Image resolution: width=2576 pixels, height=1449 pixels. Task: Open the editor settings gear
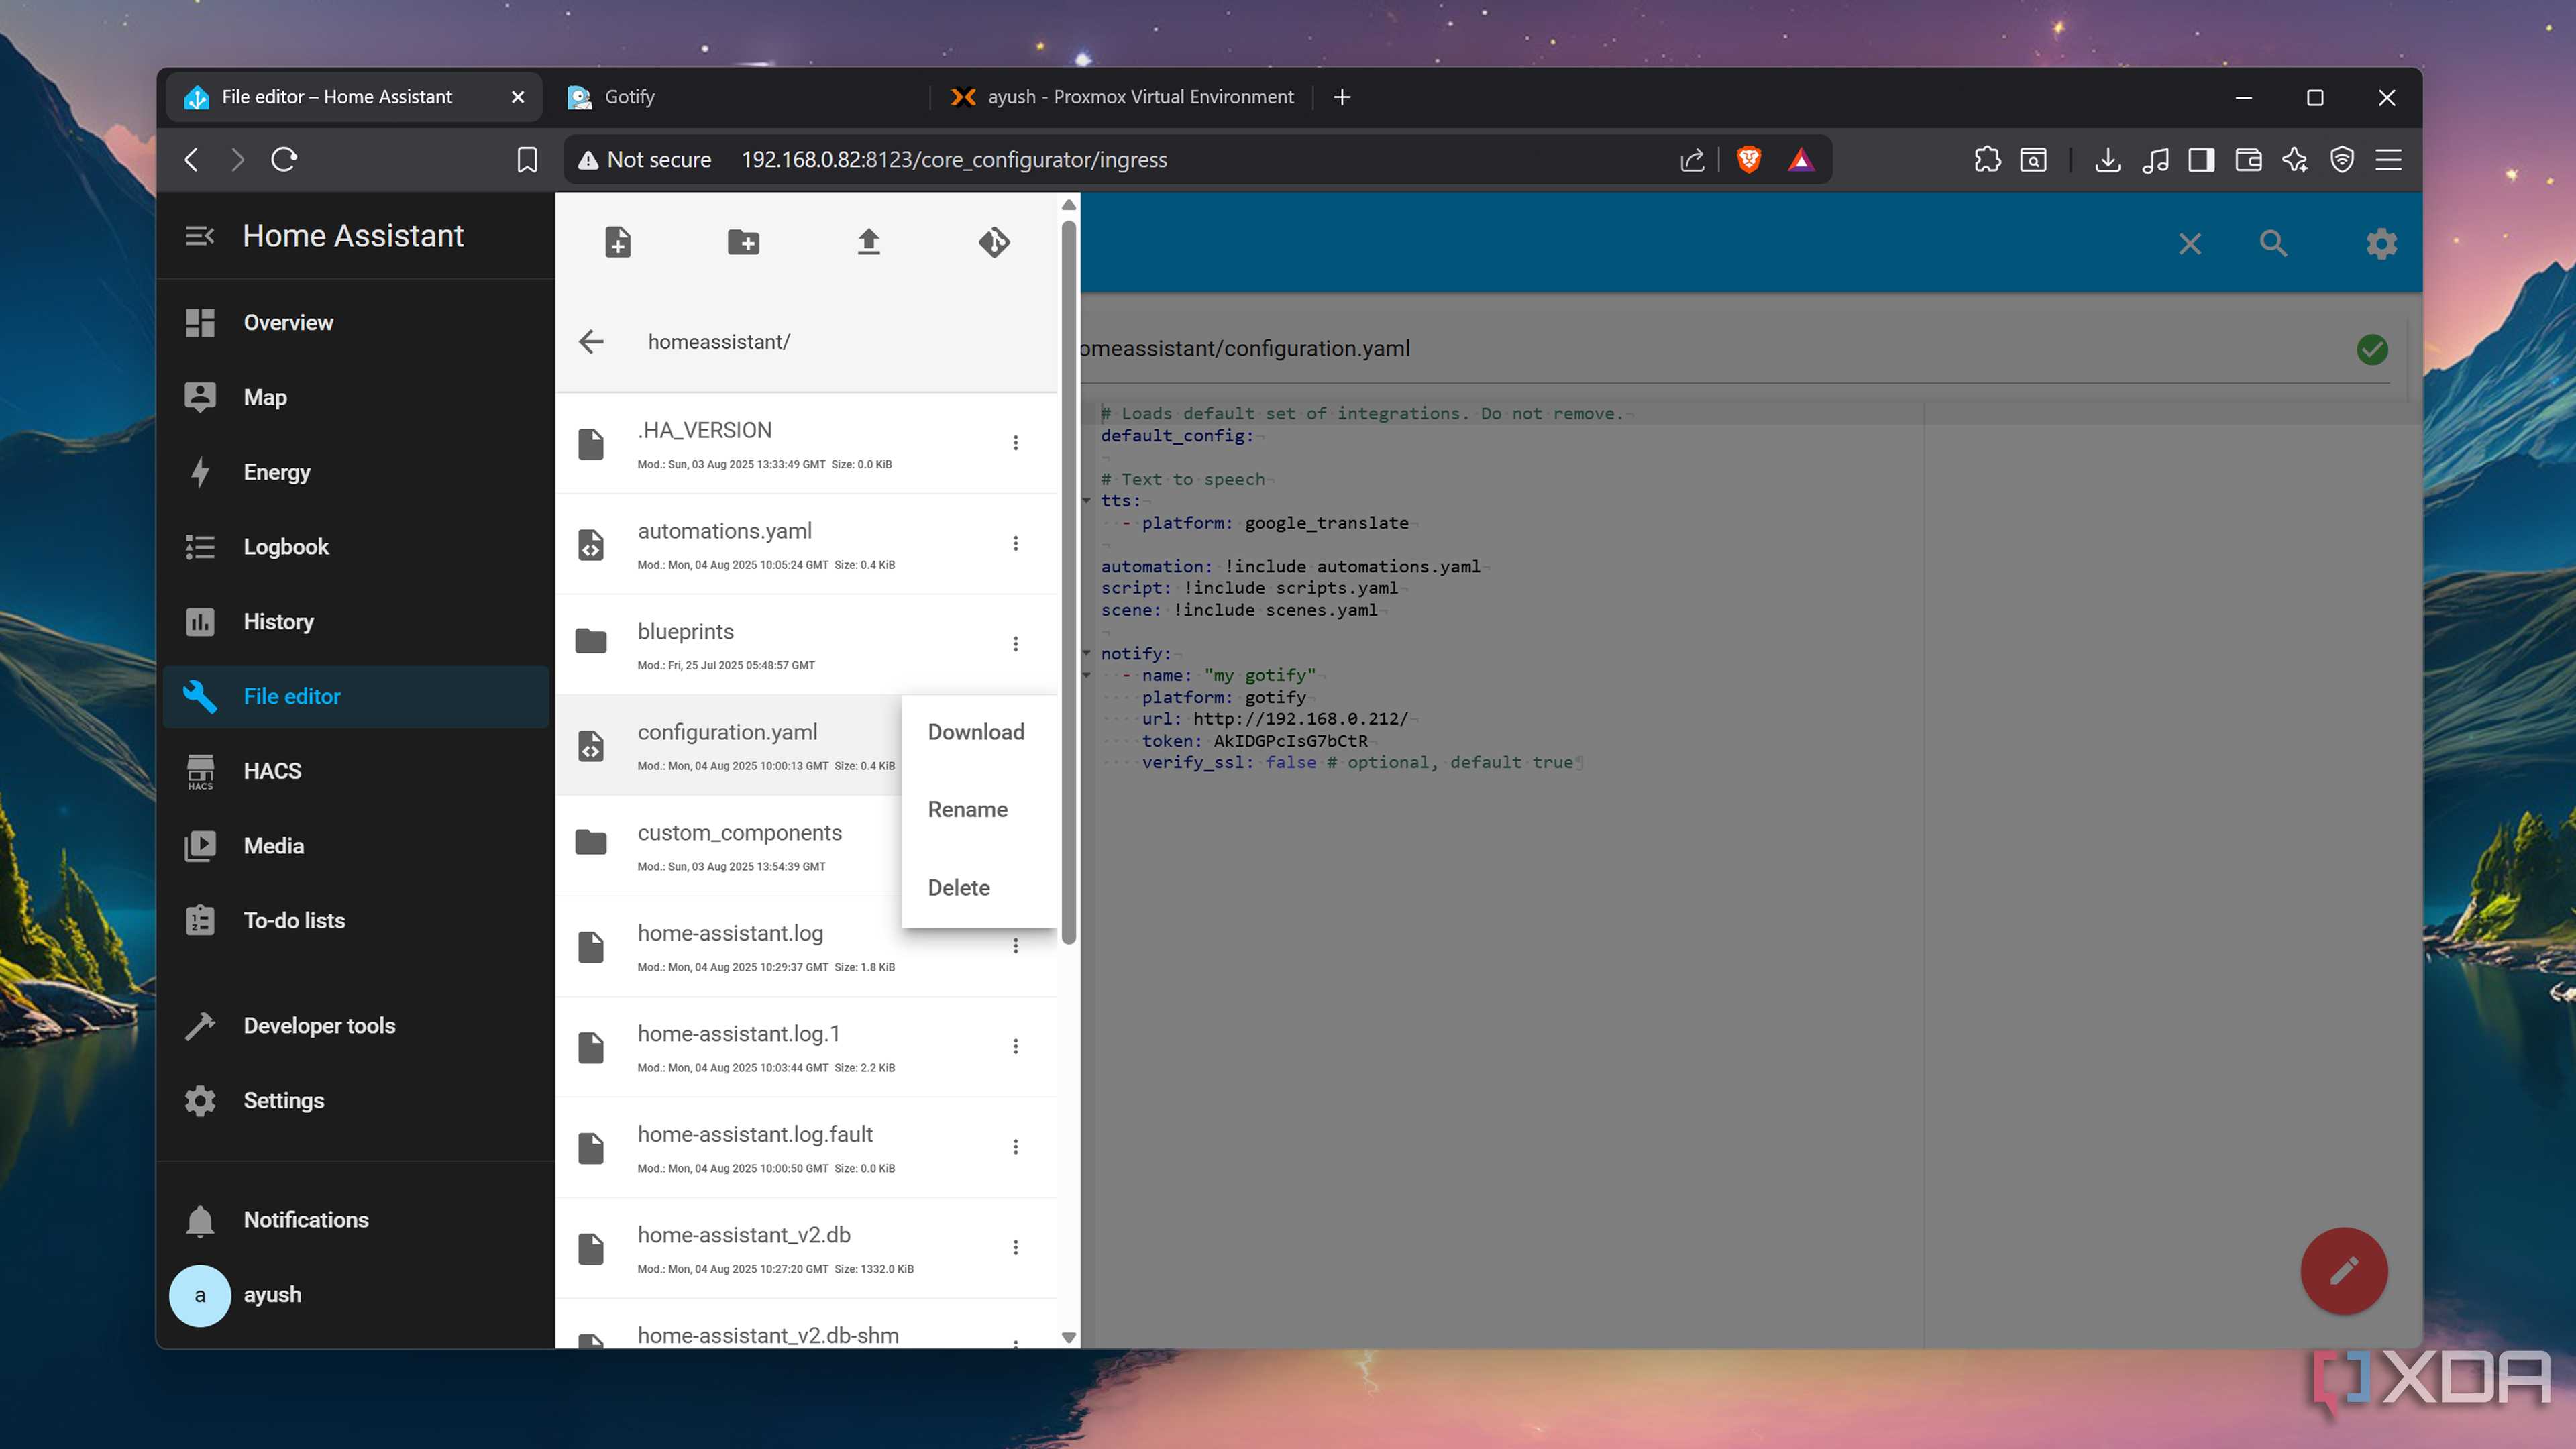(2381, 243)
